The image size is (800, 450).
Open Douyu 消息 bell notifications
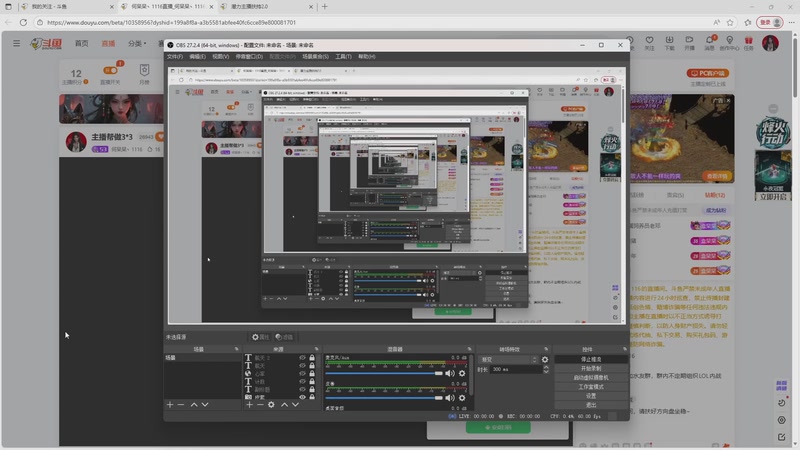tap(710, 43)
